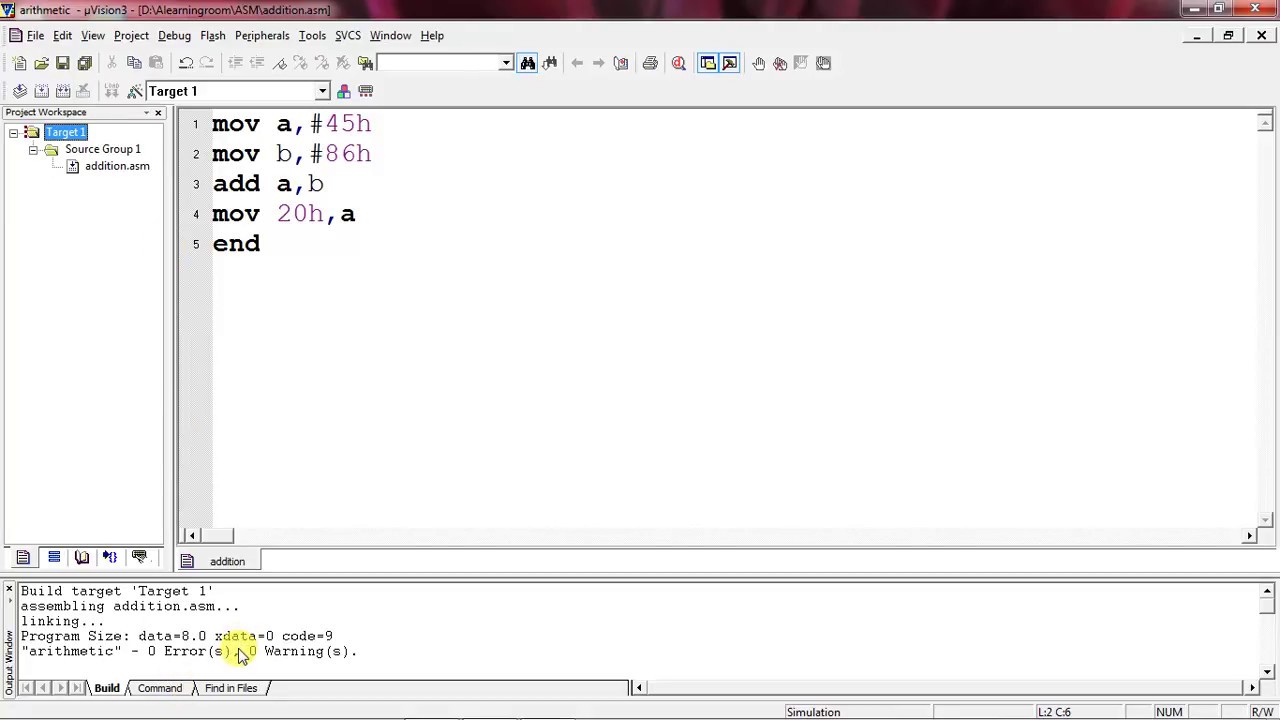Viewport: 1280px width, 720px height.
Task: Open Options for Target wand icon
Action: [x=135, y=91]
